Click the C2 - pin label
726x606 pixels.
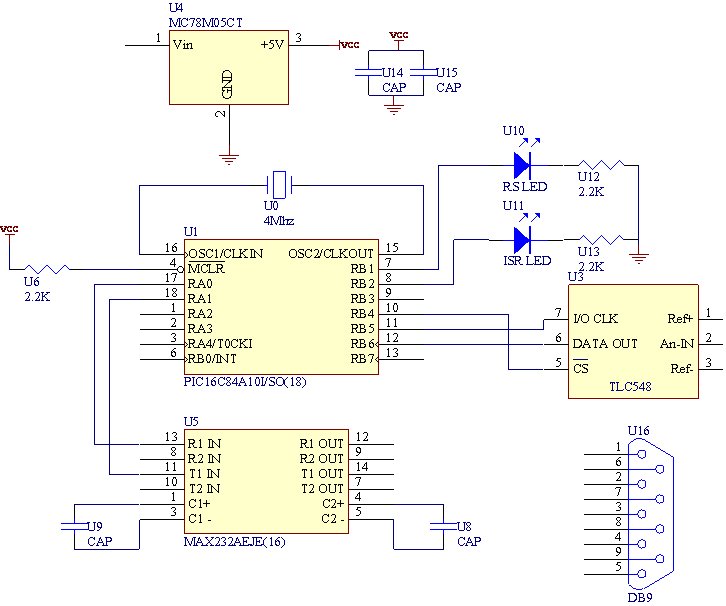tap(333, 519)
